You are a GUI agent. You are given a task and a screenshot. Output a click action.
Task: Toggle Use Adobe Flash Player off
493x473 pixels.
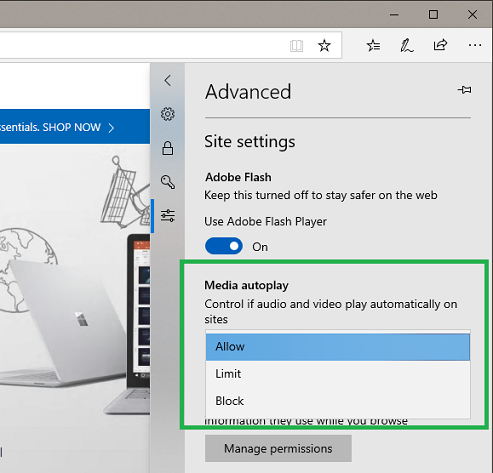pyautogui.click(x=224, y=246)
